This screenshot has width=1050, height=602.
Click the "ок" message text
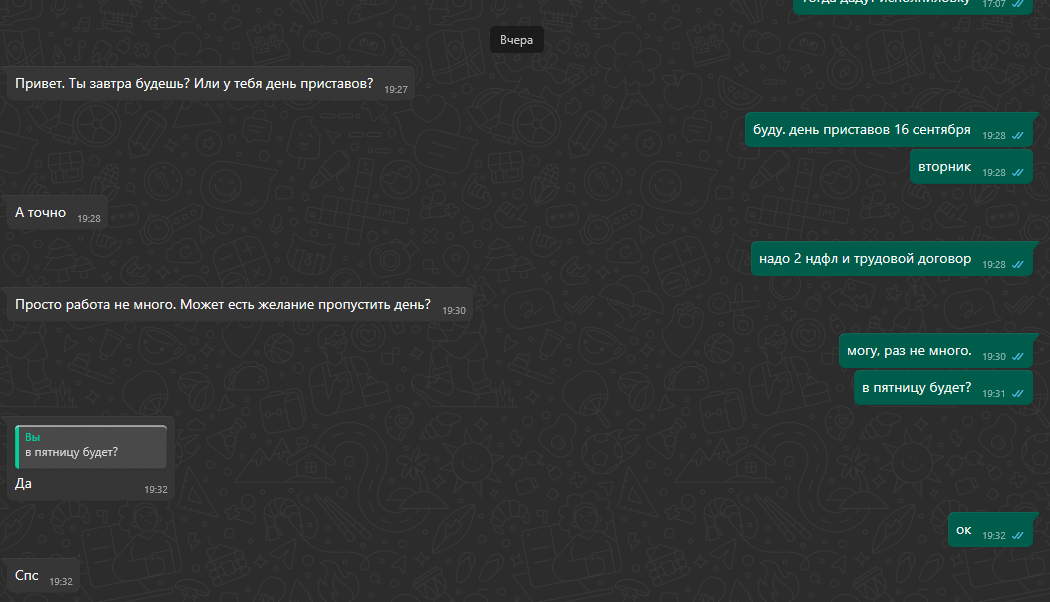click(963, 529)
